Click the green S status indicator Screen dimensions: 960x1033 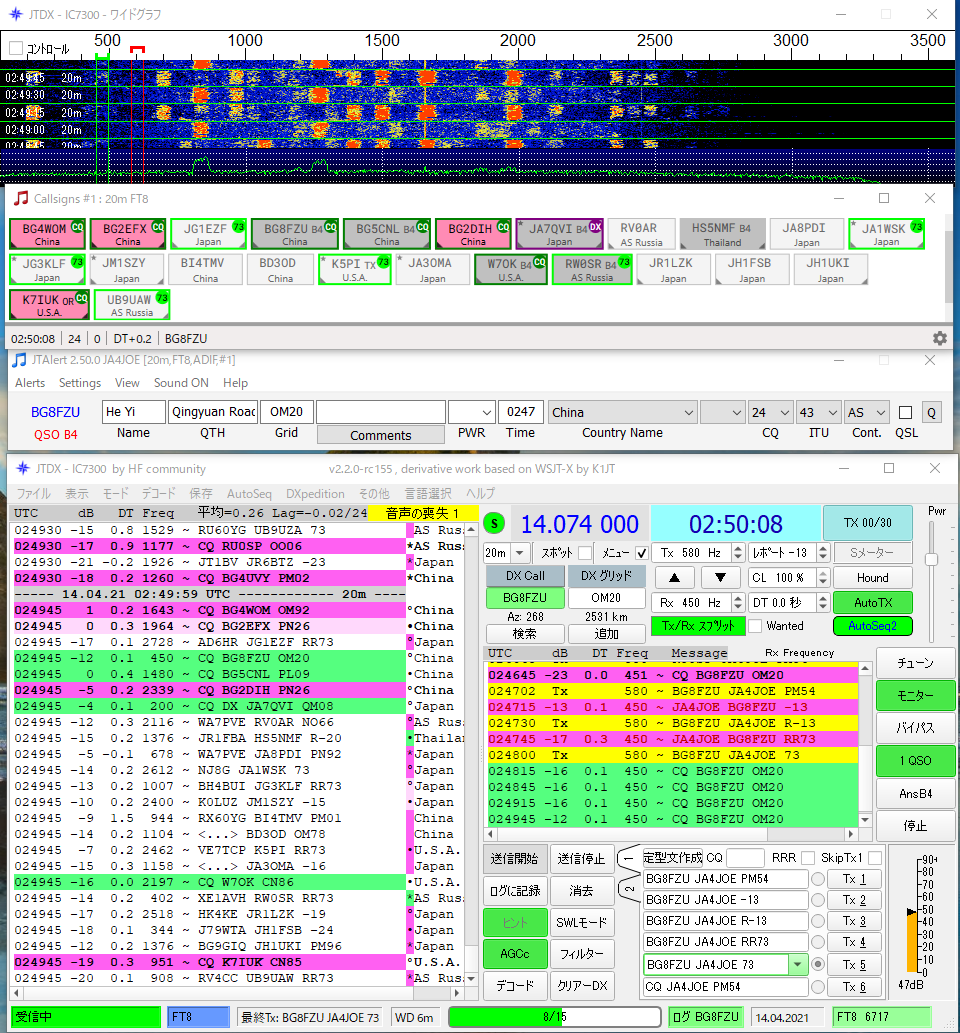(x=494, y=523)
